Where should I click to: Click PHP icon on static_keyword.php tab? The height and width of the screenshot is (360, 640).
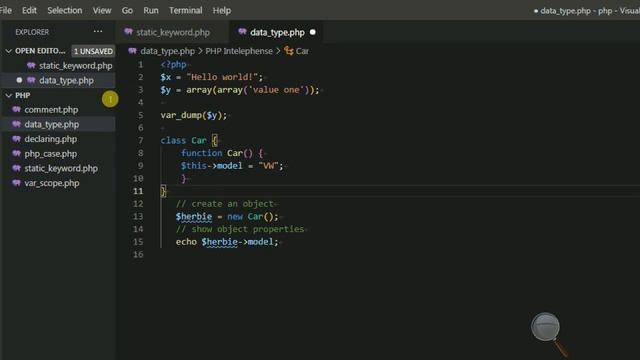click(x=129, y=32)
